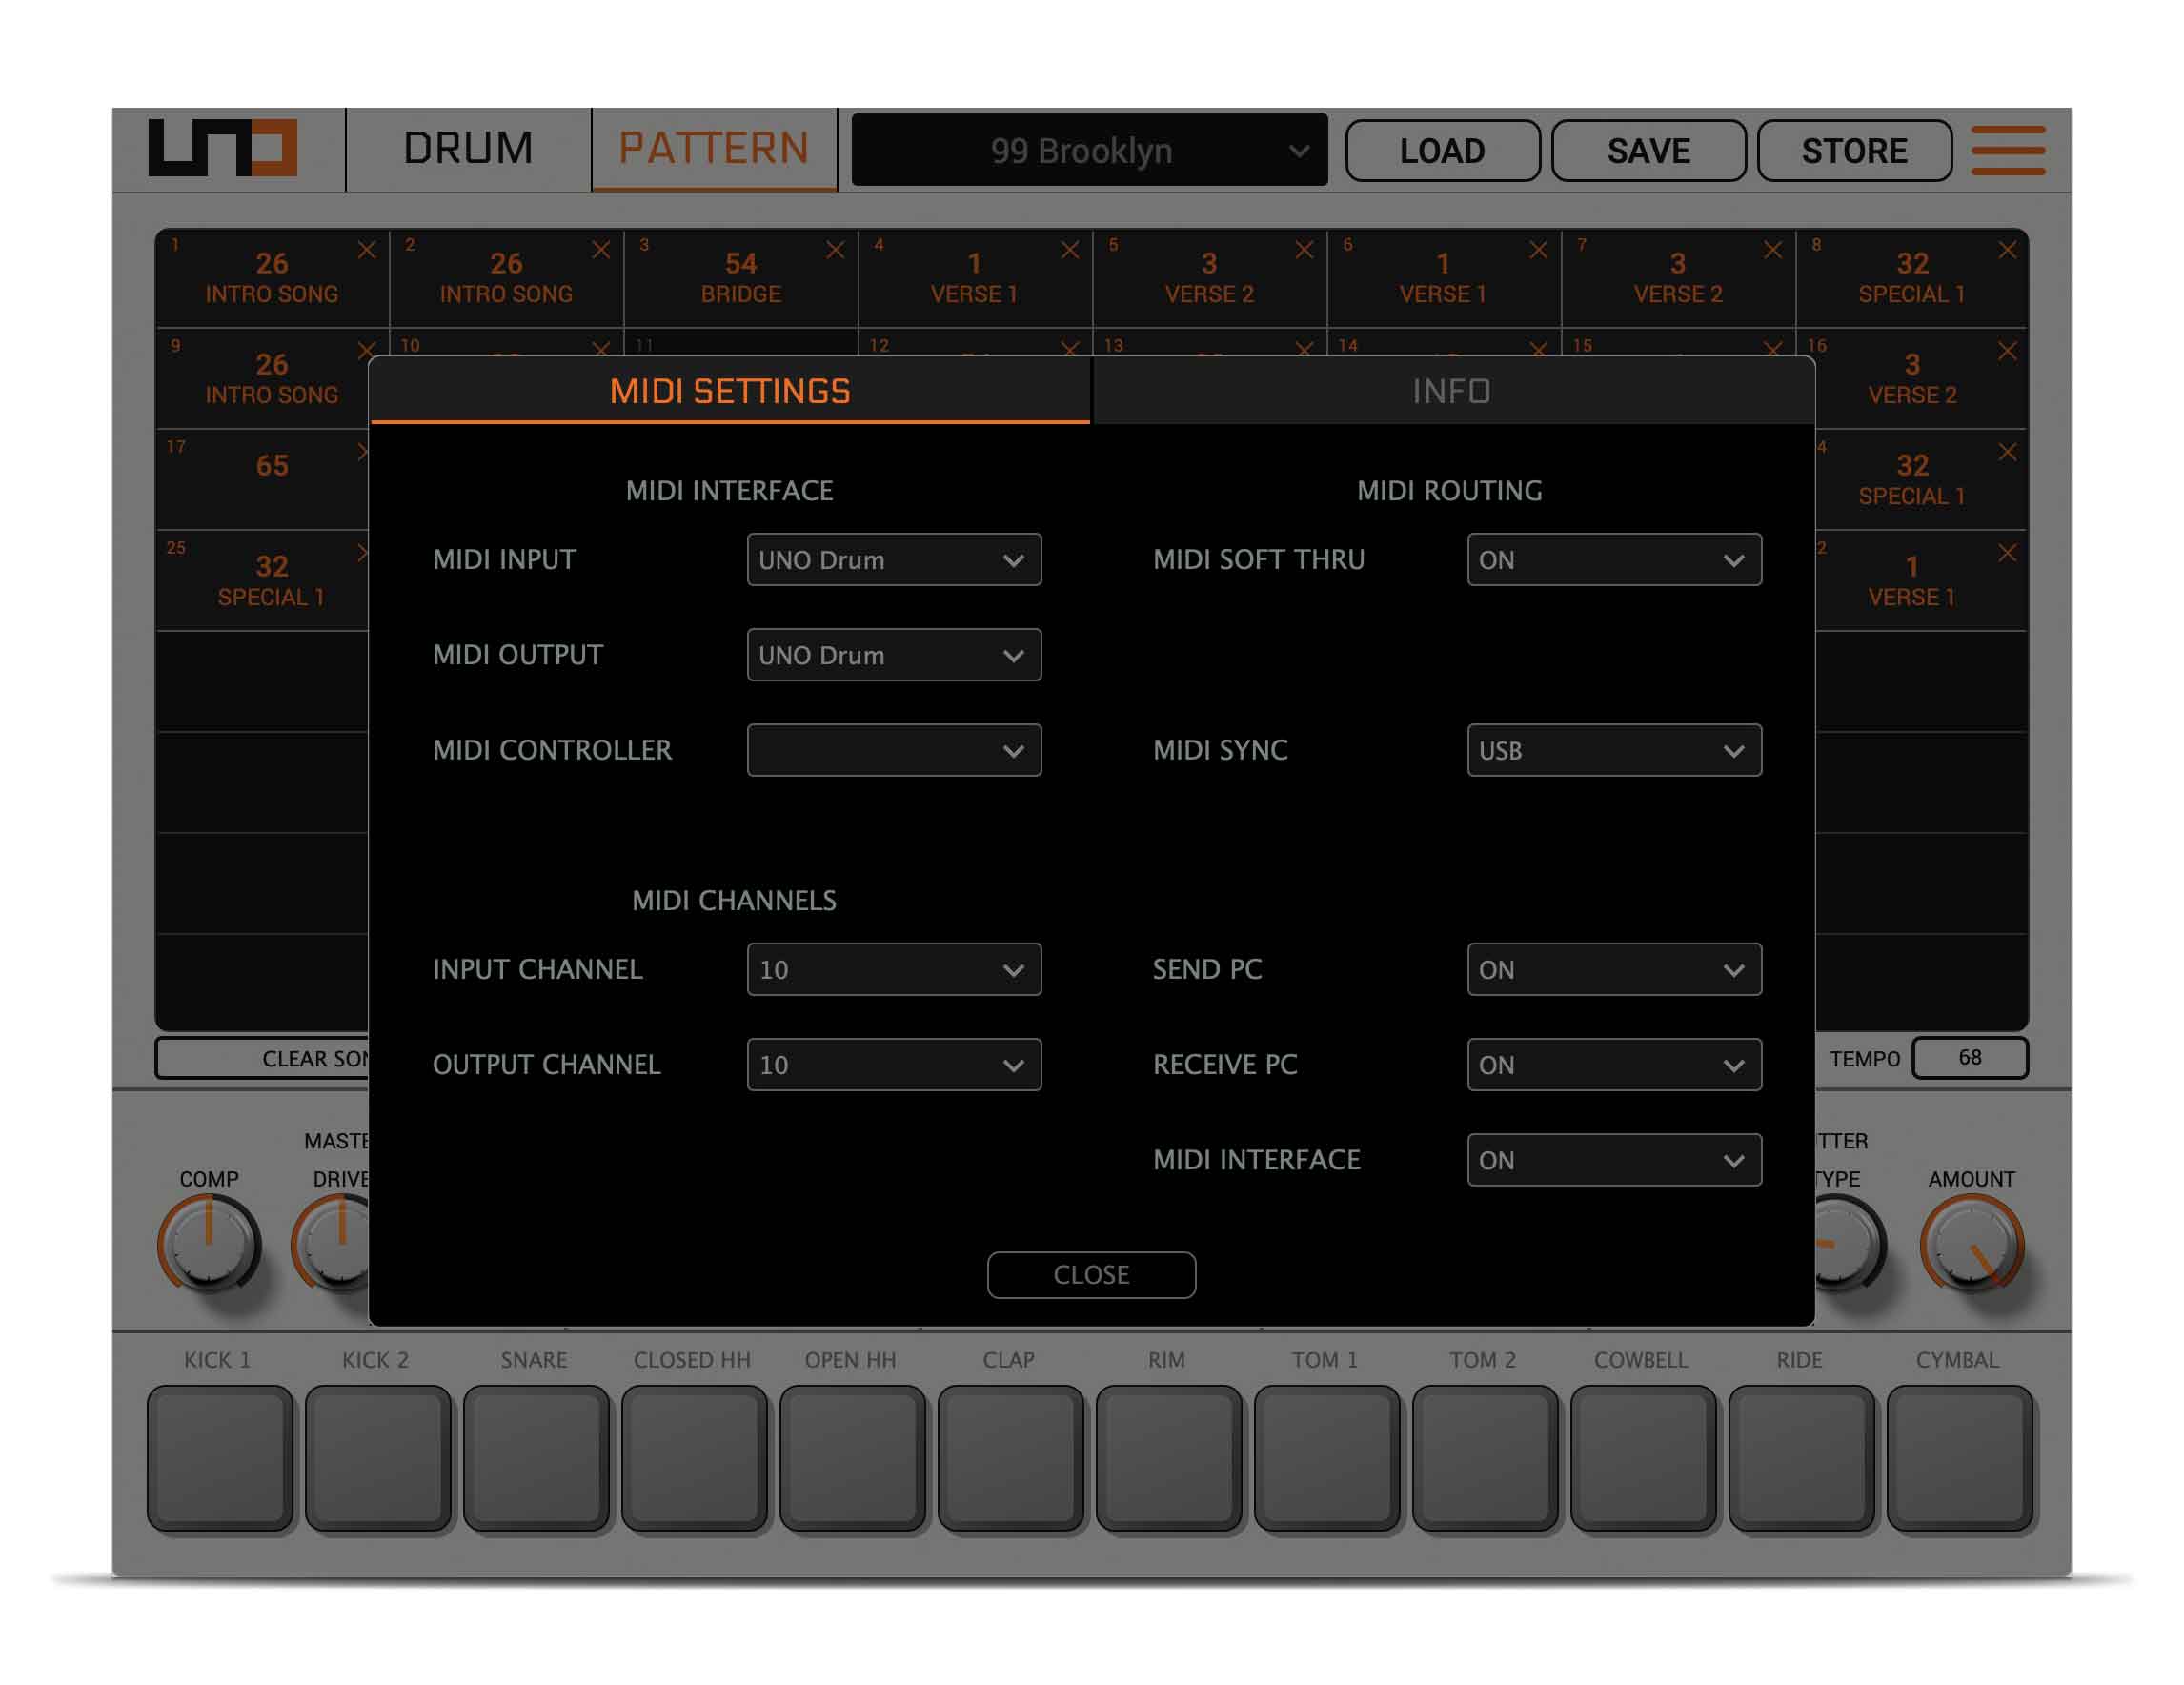This screenshot has width=2184, height=1685.
Task: Click the SAVE button
Action: (x=1645, y=149)
